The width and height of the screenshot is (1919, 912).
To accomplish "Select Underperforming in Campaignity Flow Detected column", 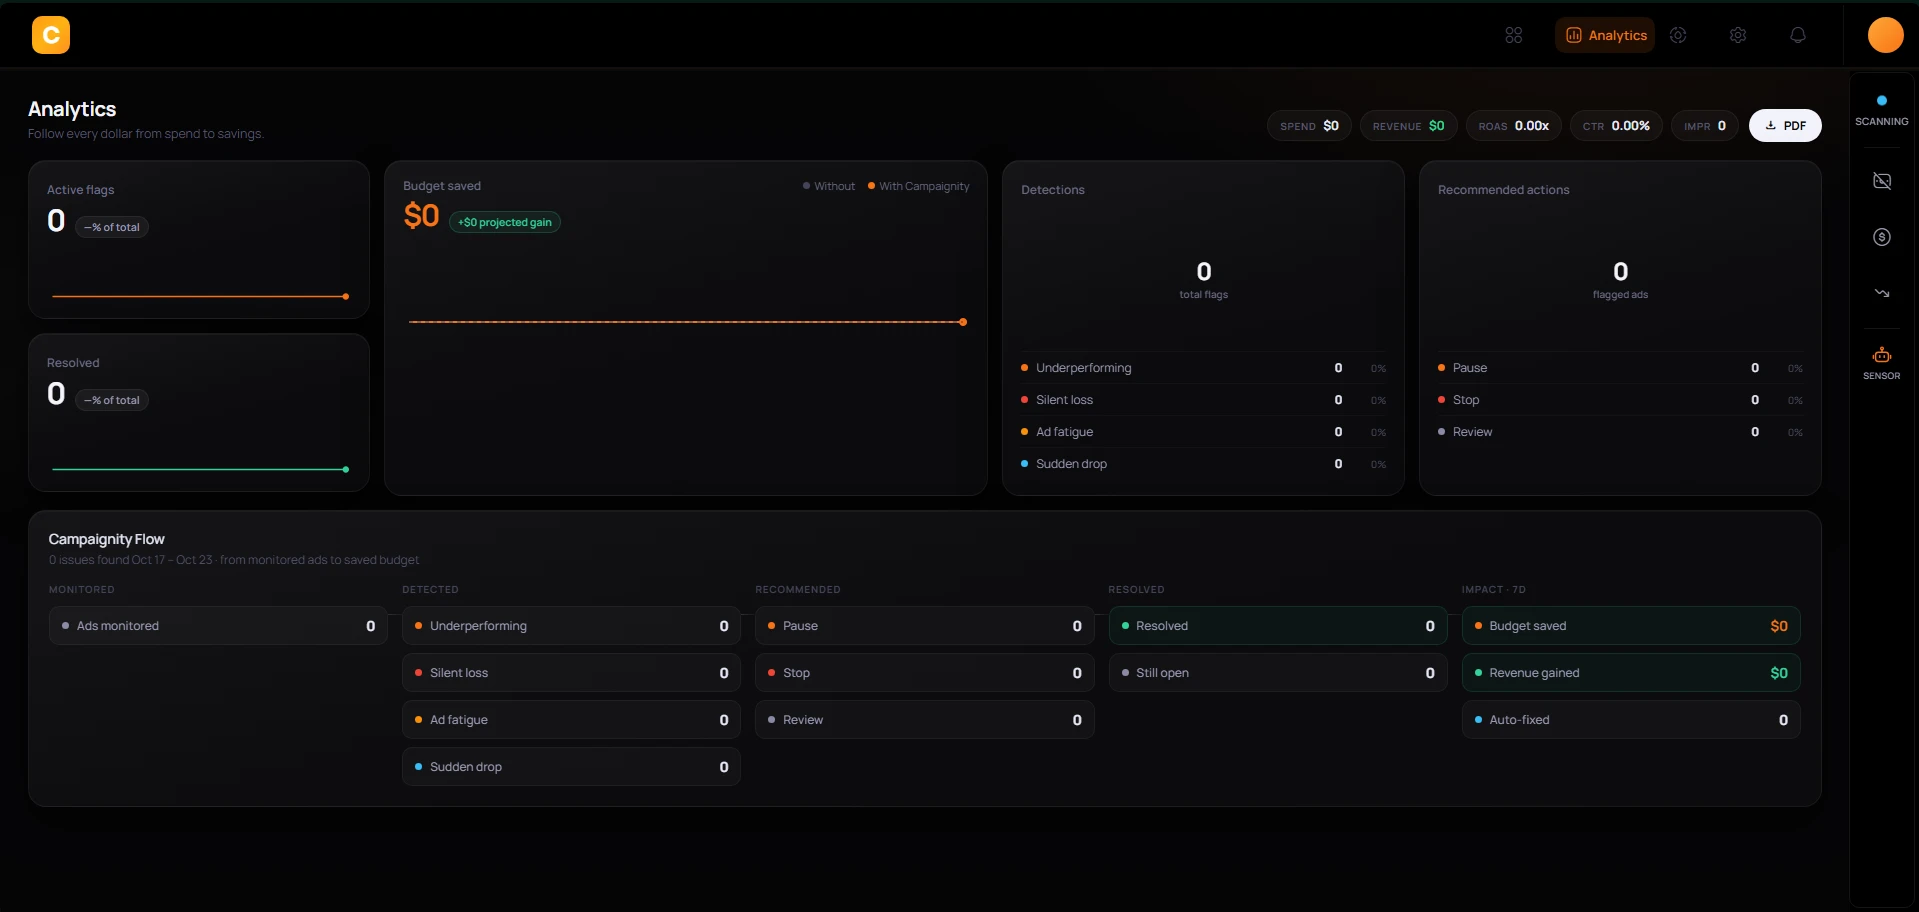I will tap(571, 626).
